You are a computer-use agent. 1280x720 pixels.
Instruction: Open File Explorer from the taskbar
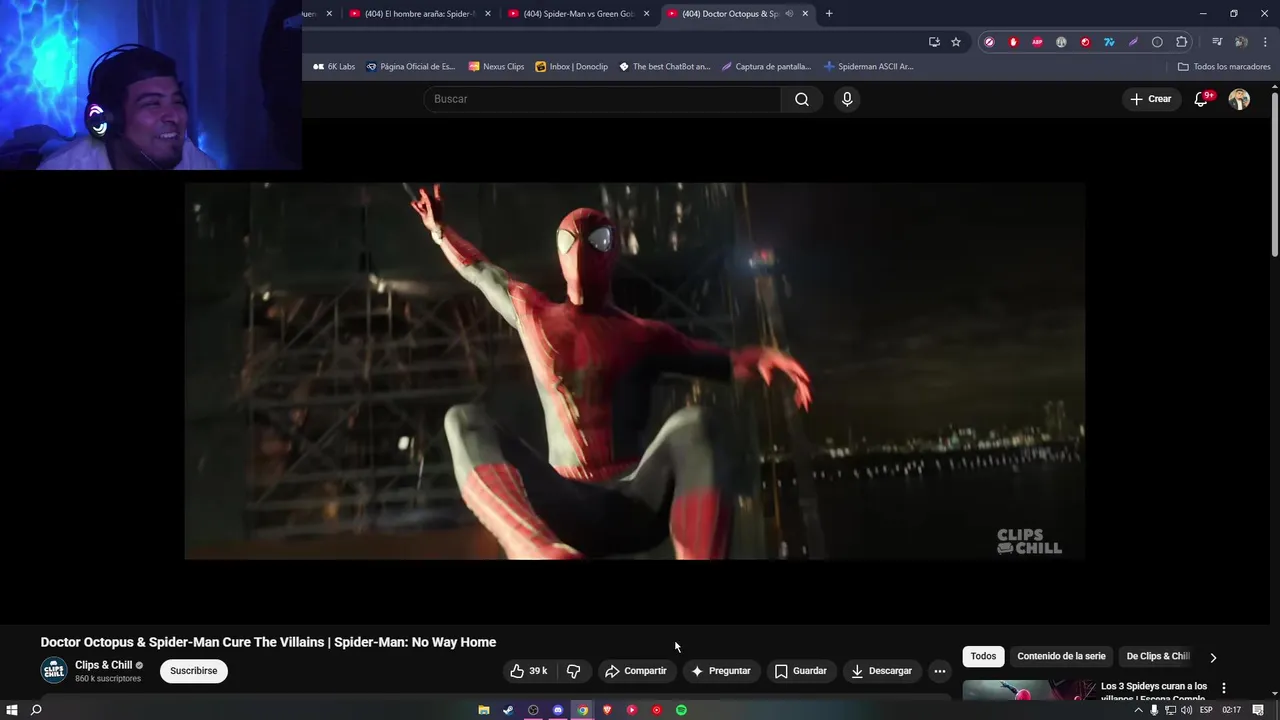(x=484, y=710)
